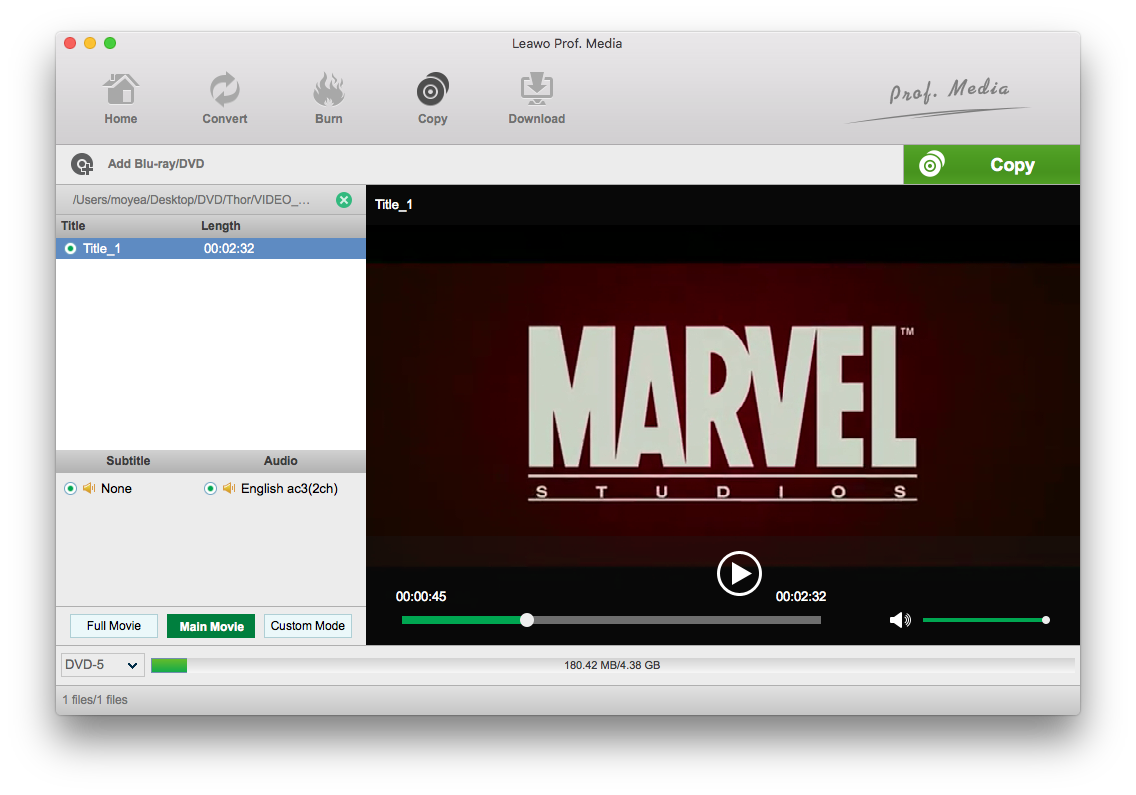Viewport: 1136px width, 795px height.
Task: Choose the None subtitle radio option
Action: pyautogui.click(x=70, y=489)
